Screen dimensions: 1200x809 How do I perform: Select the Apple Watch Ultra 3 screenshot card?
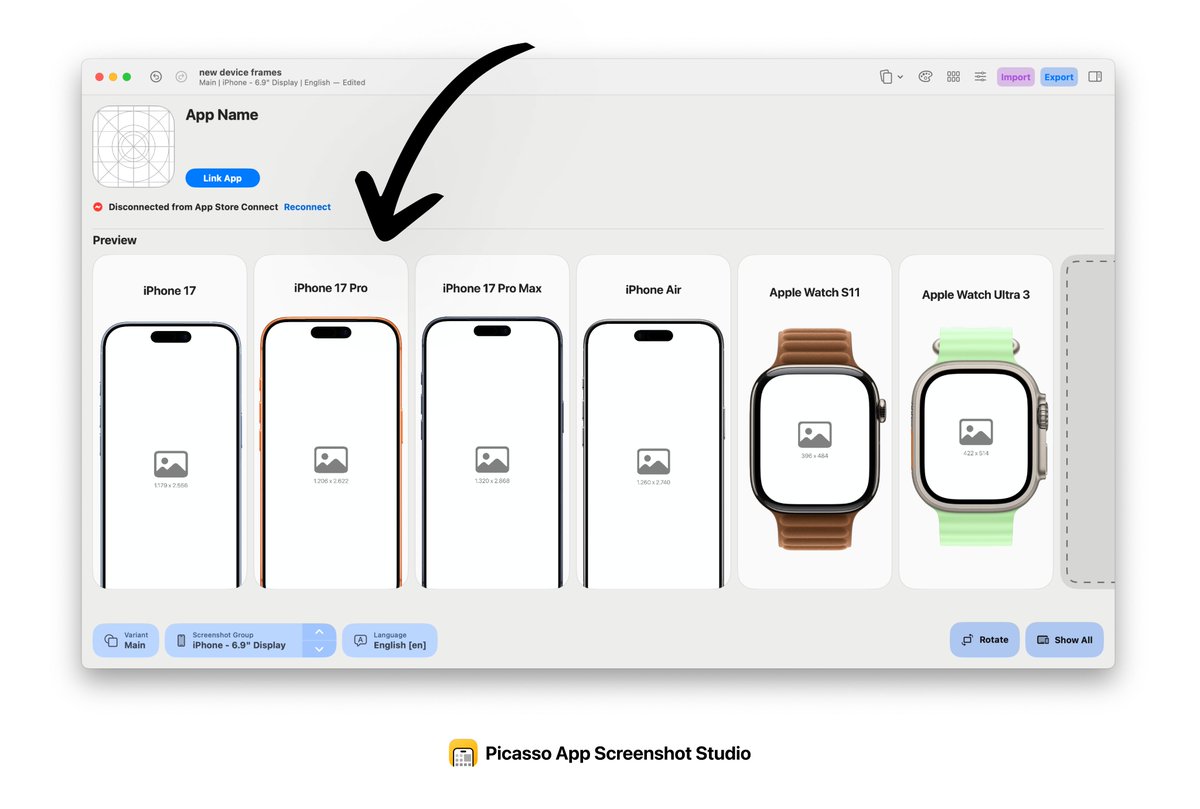click(x=976, y=421)
